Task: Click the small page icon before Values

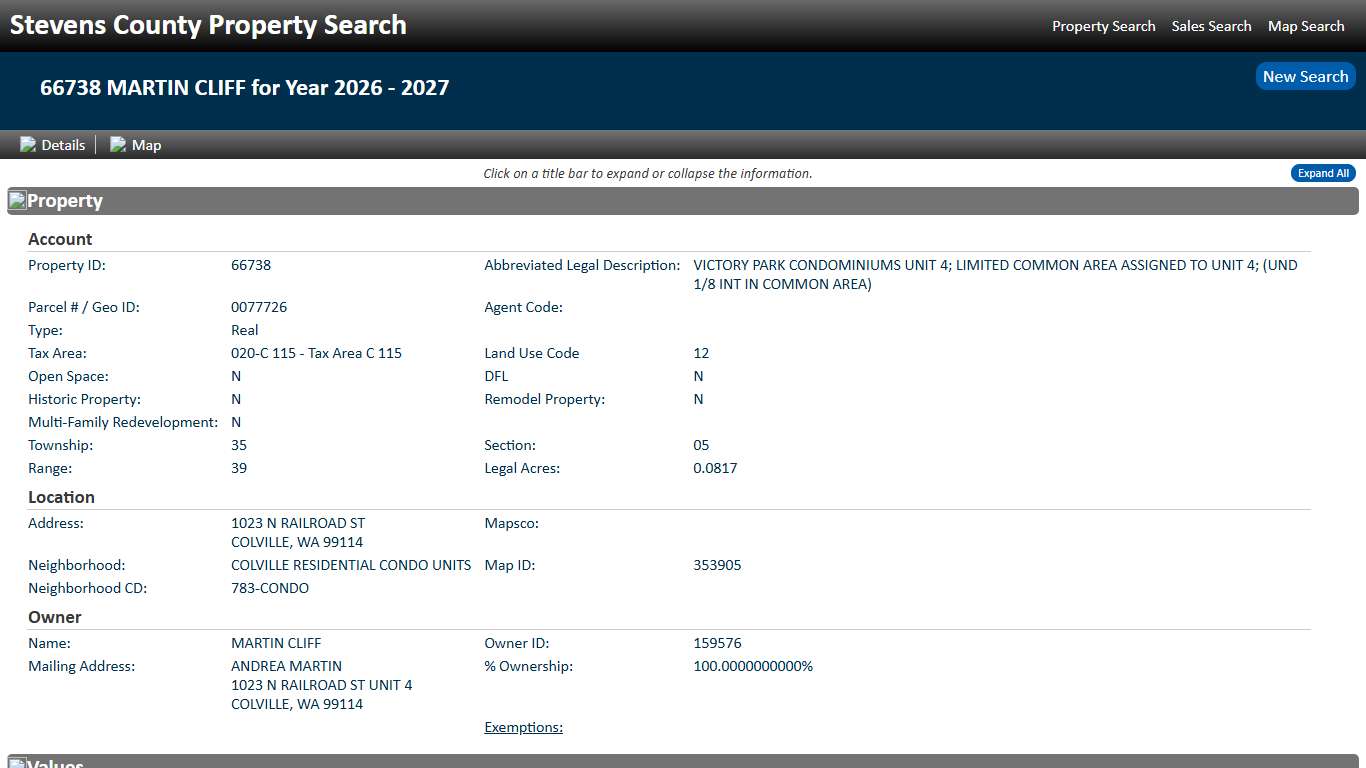Action: (x=17, y=763)
